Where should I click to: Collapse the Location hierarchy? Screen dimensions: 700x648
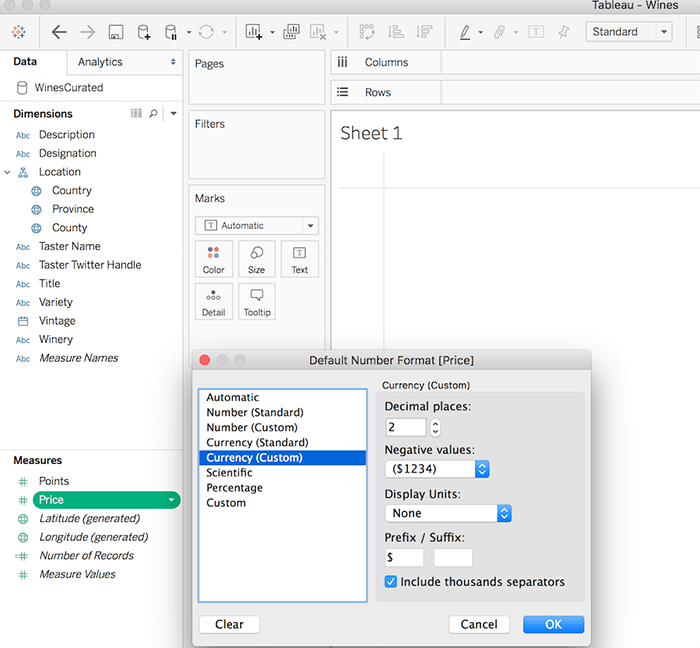pyautogui.click(x=7, y=172)
